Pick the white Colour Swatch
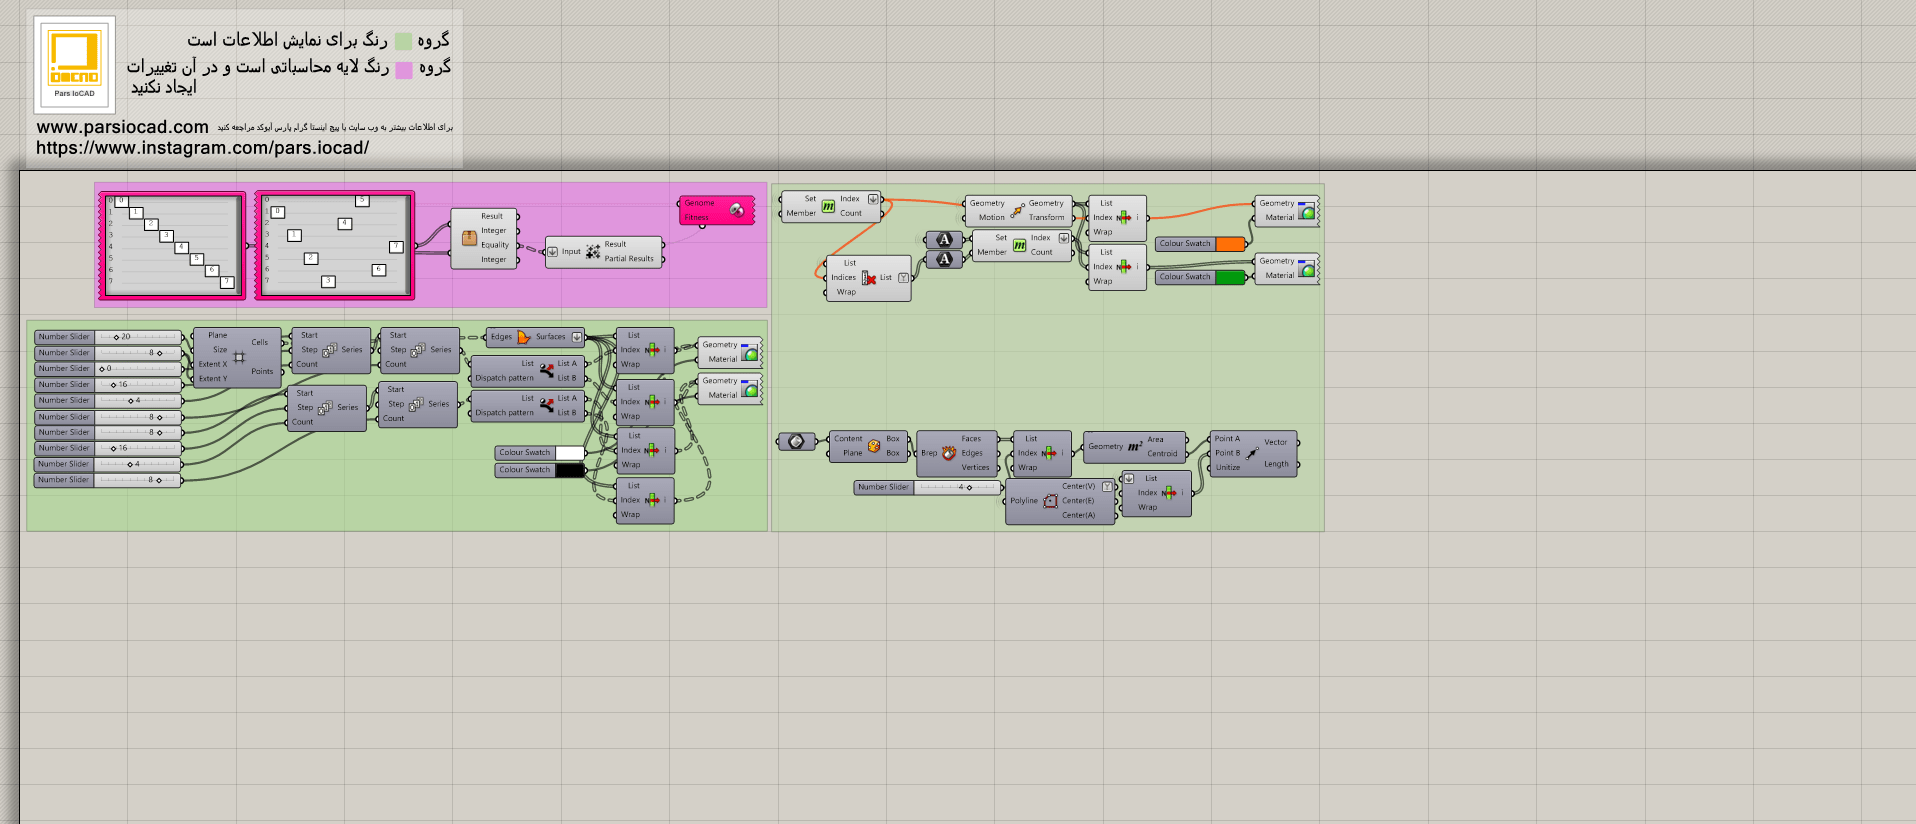Screen dimensions: 1916x824 [x=541, y=453]
